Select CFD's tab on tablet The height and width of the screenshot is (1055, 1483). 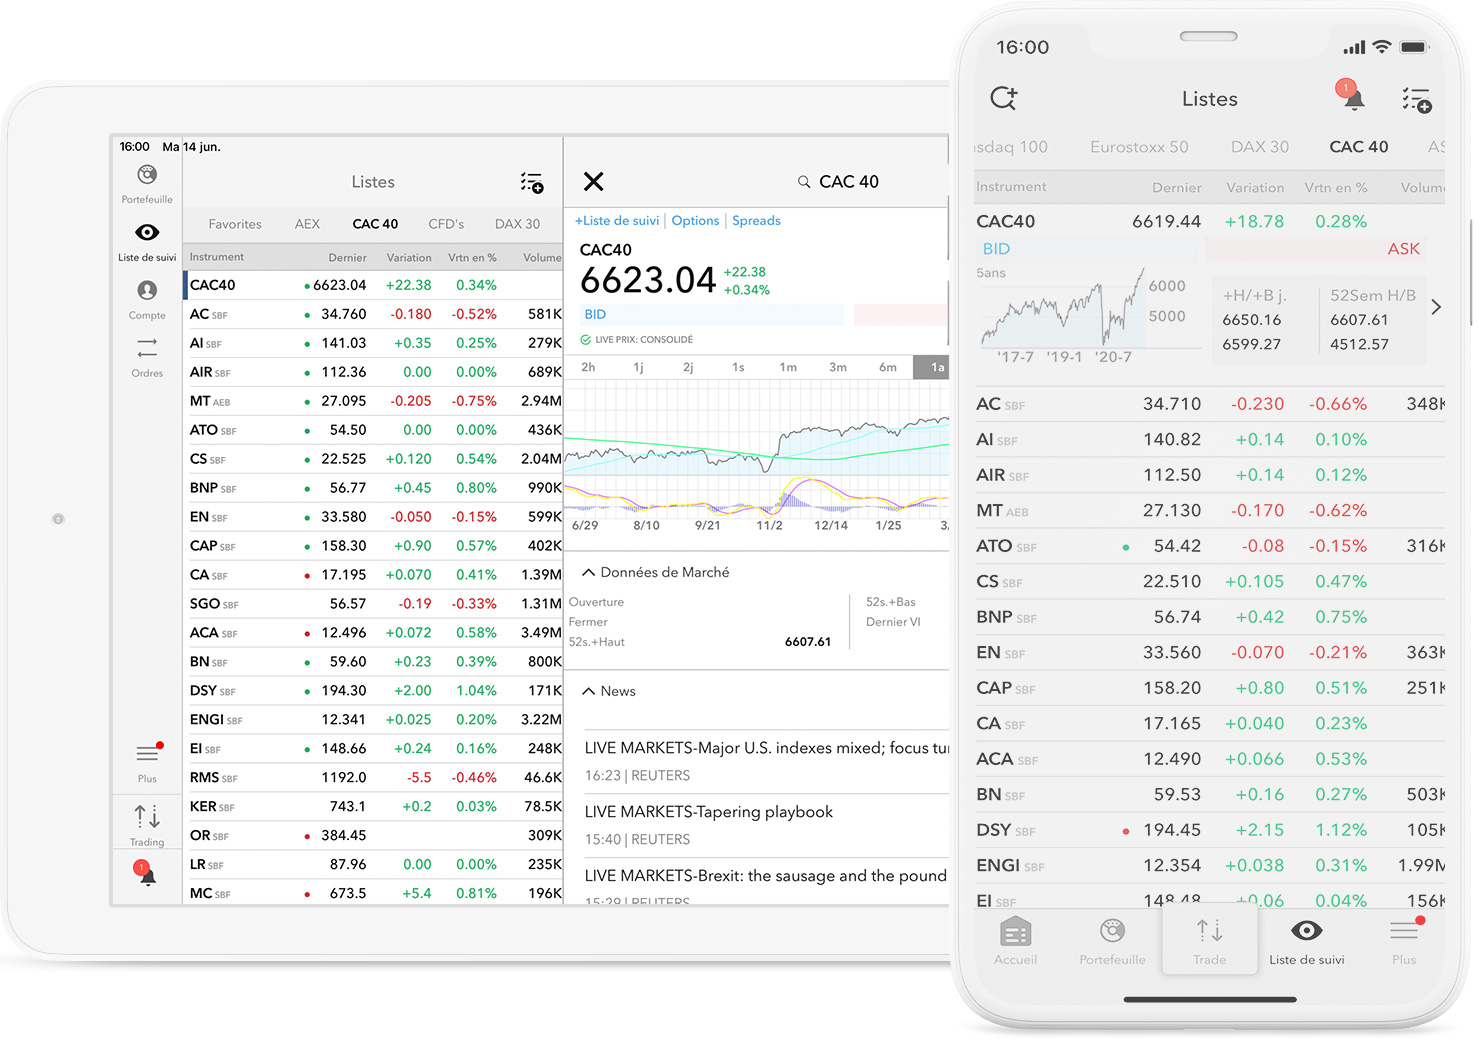pyautogui.click(x=446, y=224)
